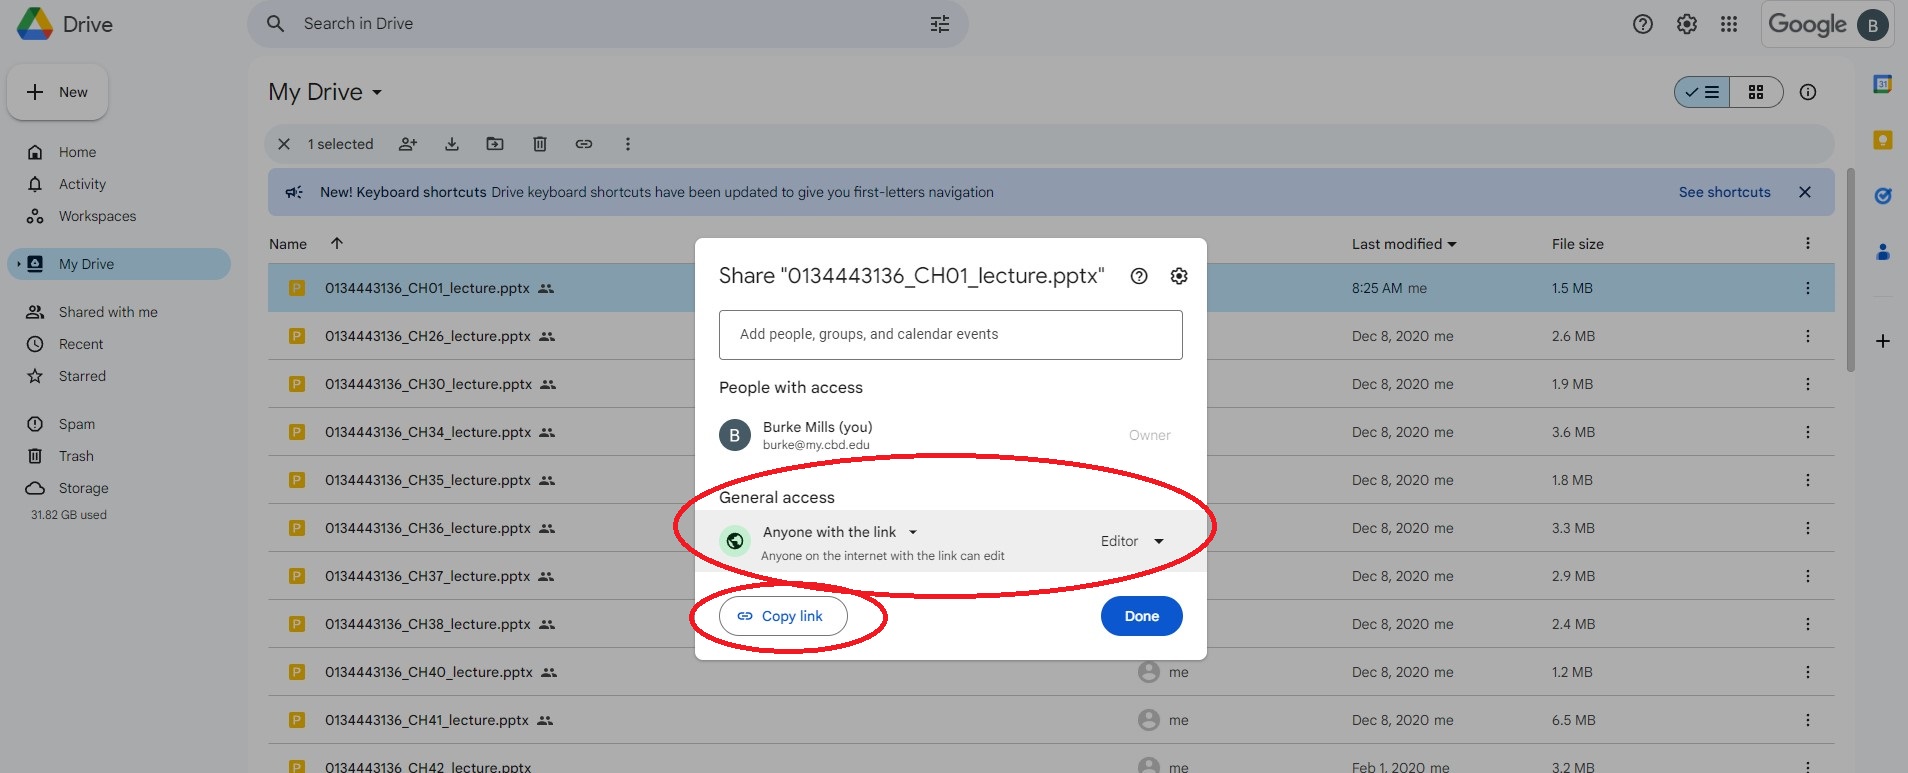Image resolution: width=1908 pixels, height=773 pixels.
Task: Open Google apps grid launcher
Action: pyautogui.click(x=1729, y=24)
